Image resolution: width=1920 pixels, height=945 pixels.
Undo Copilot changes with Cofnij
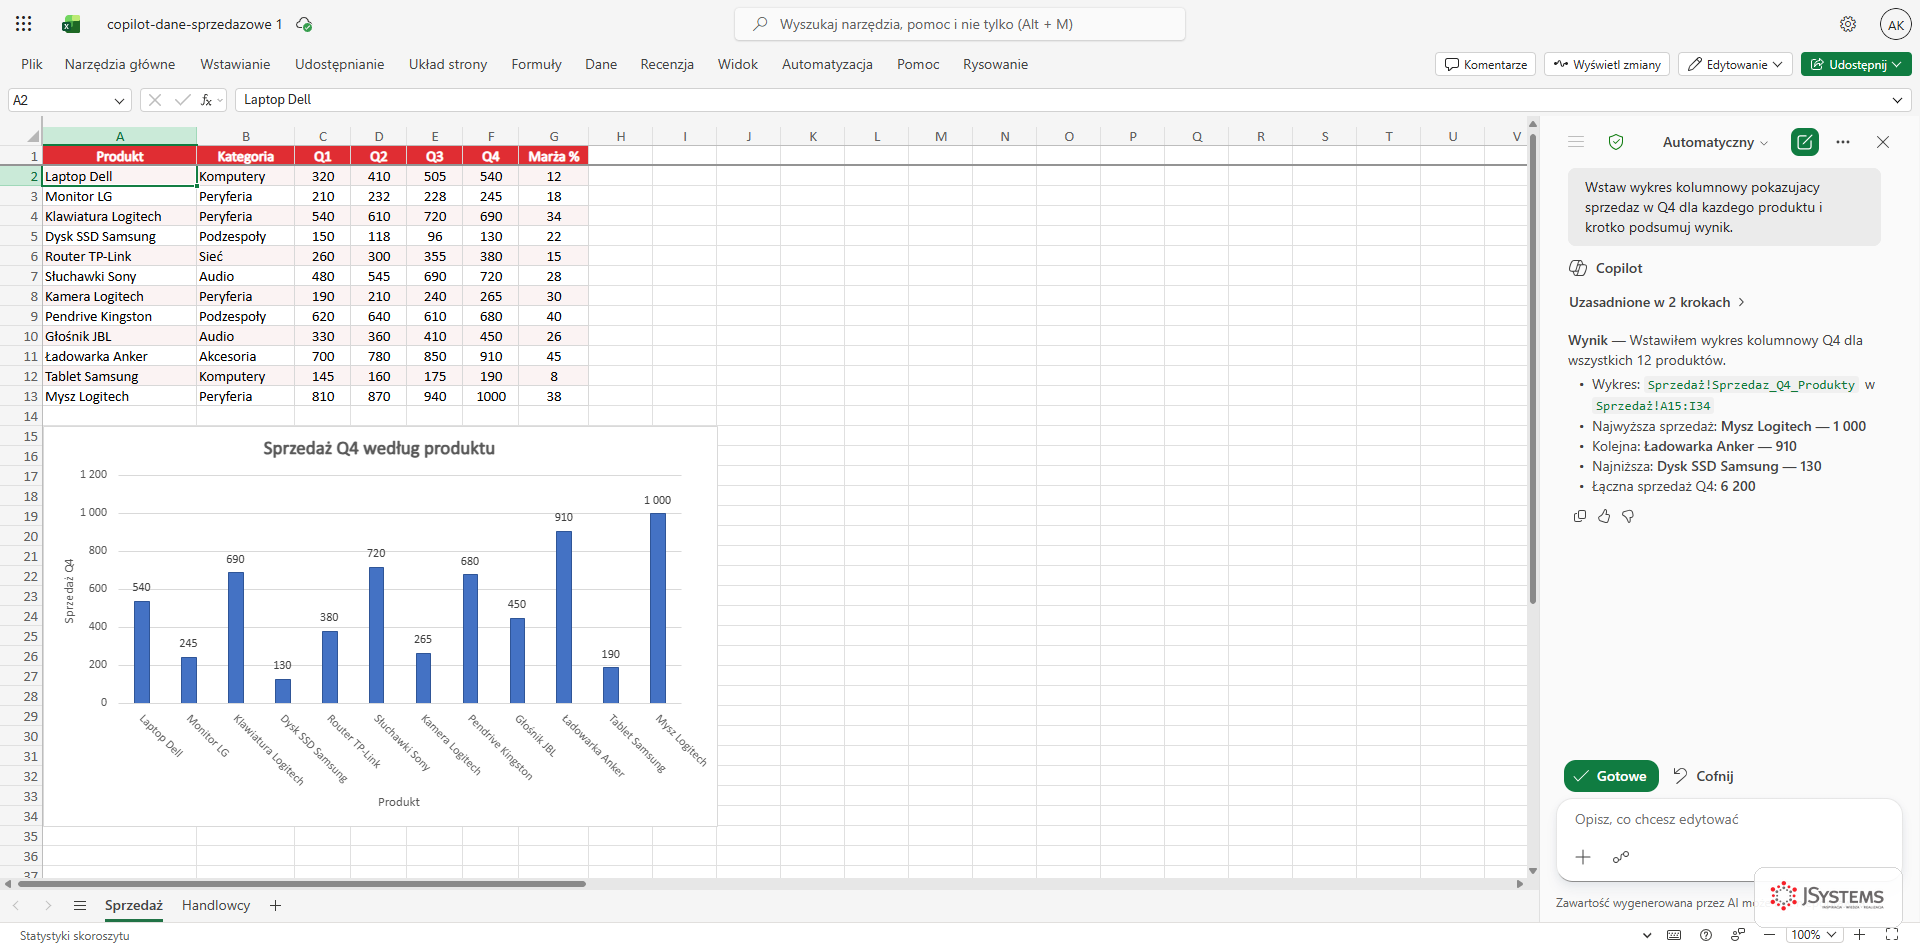[1703, 776]
